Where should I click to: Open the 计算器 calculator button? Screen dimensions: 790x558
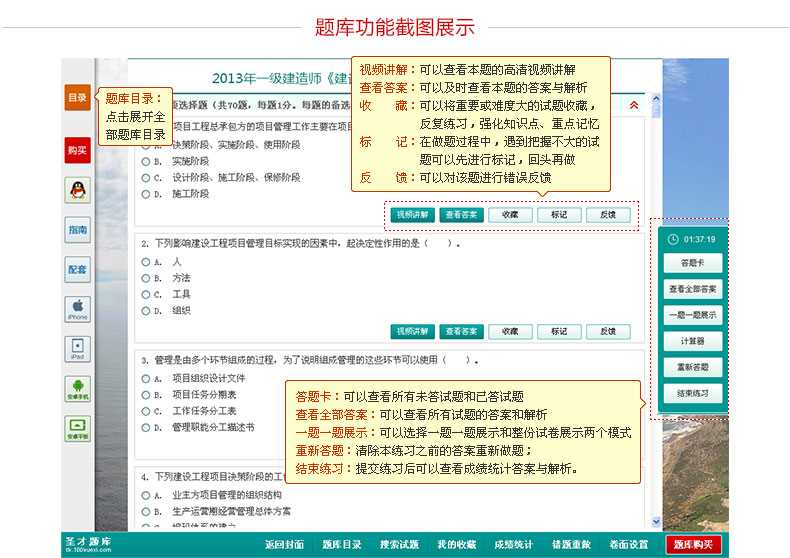click(x=693, y=341)
